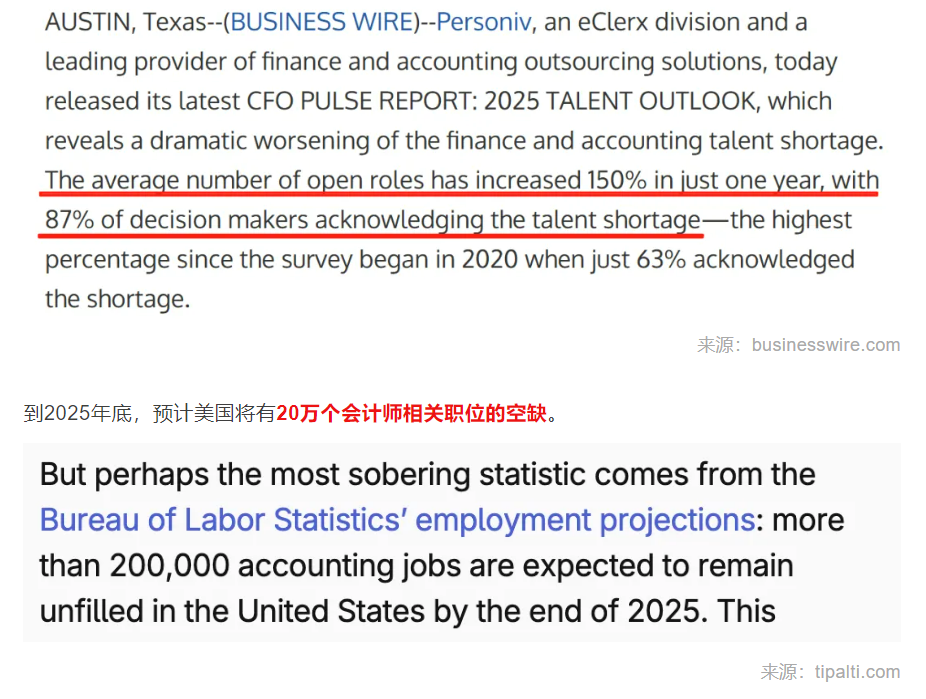Click the red bold text 20万个会计师相关职位的空缺
Screen dimensions: 926x699
click(x=412, y=413)
